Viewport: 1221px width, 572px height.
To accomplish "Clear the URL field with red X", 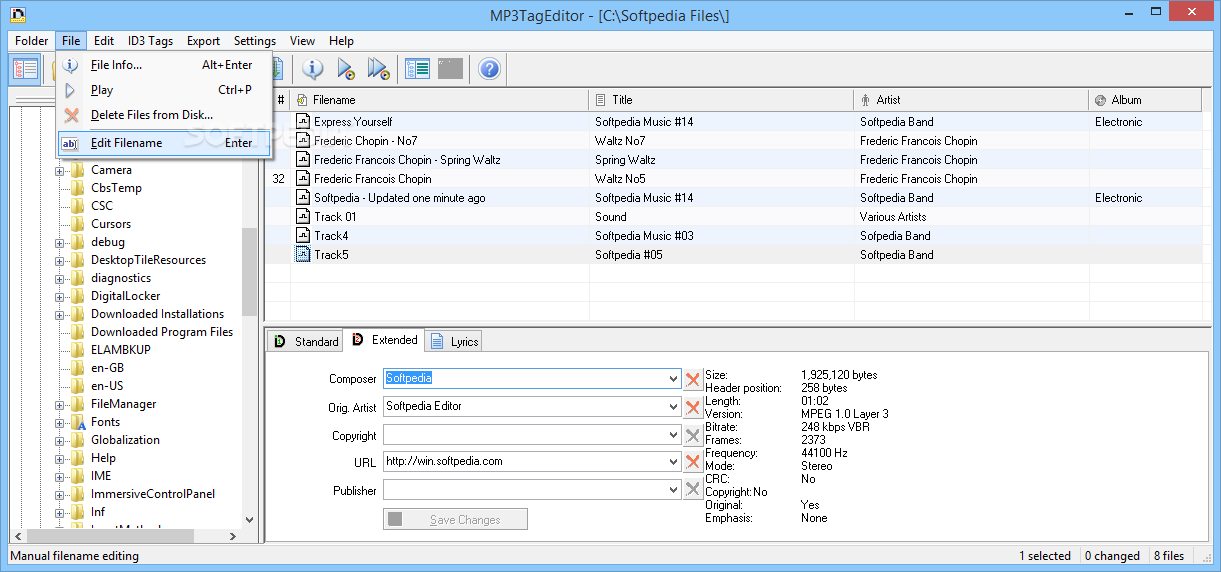I will click(693, 462).
